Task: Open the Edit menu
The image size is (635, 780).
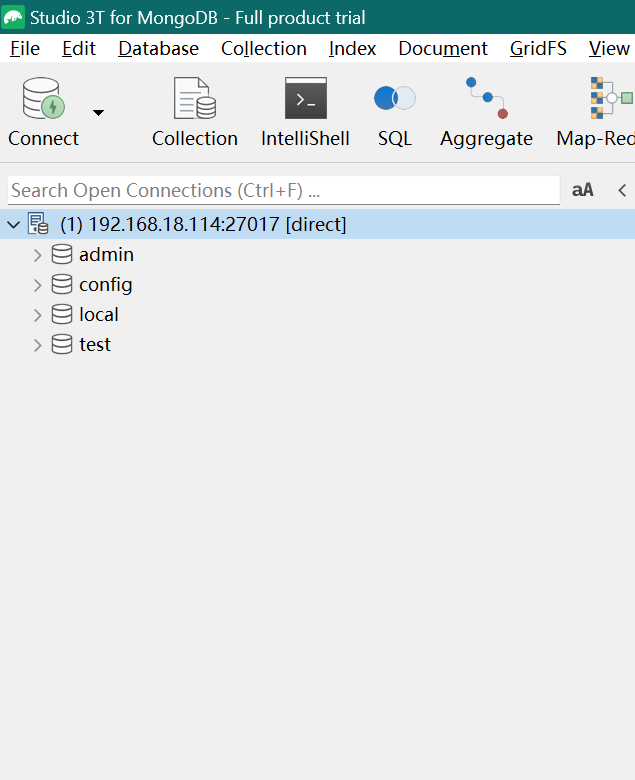Action: point(79,48)
